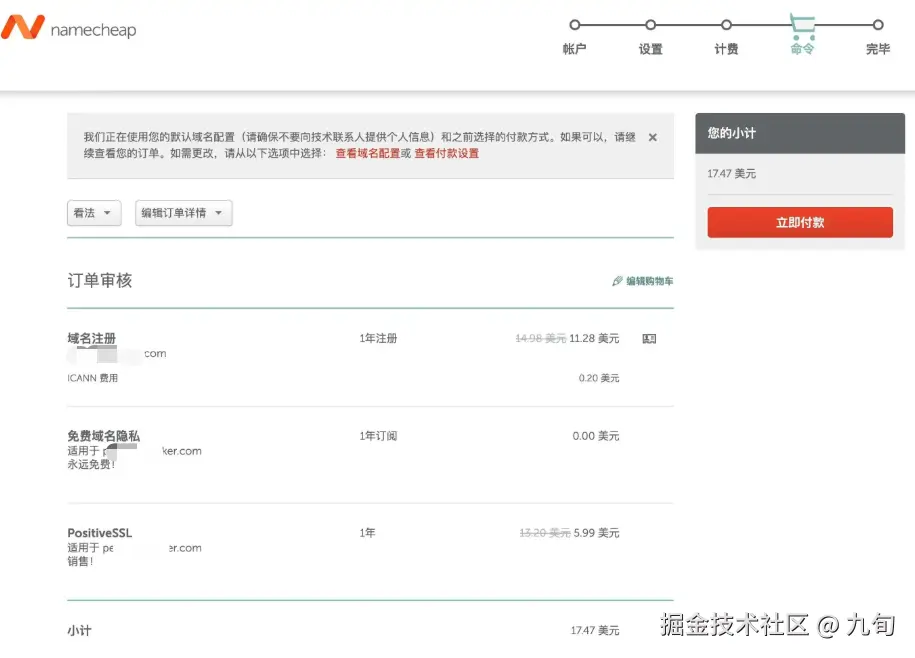Click the 编辑购物车 link
This screenshot has height=658, width=915.
(x=649, y=281)
